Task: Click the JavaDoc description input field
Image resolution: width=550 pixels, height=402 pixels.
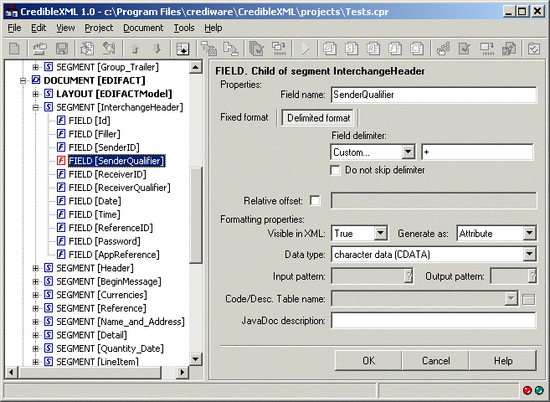Action: click(x=434, y=320)
